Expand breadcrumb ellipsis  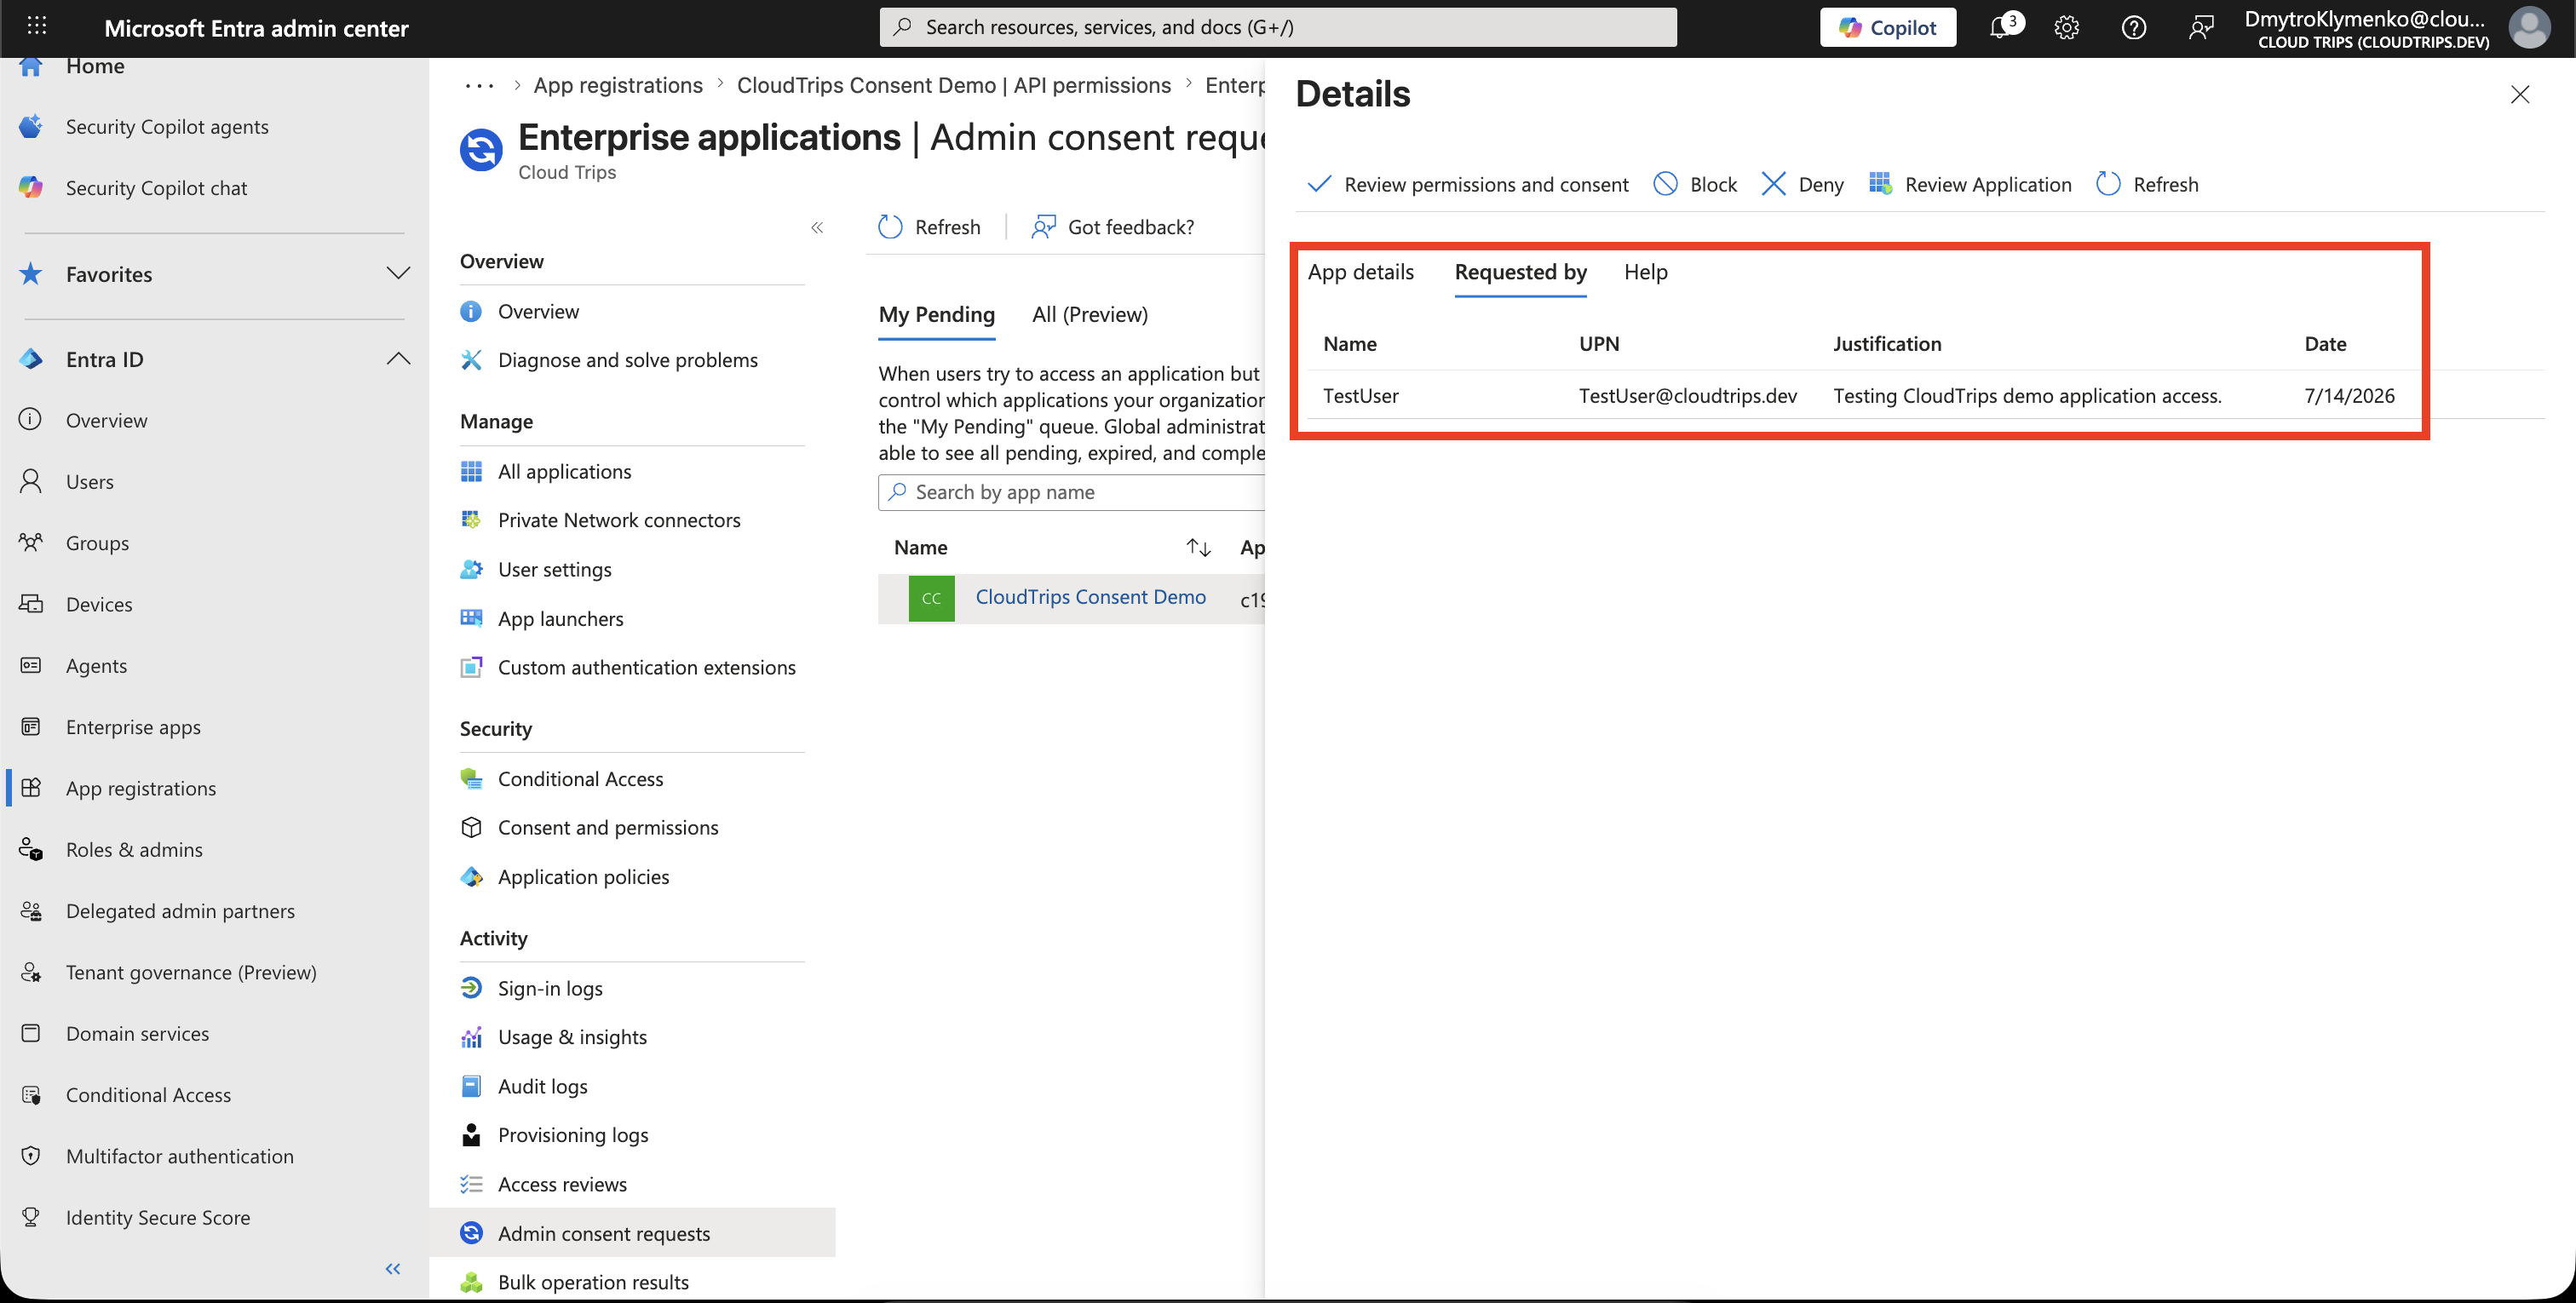click(479, 85)
